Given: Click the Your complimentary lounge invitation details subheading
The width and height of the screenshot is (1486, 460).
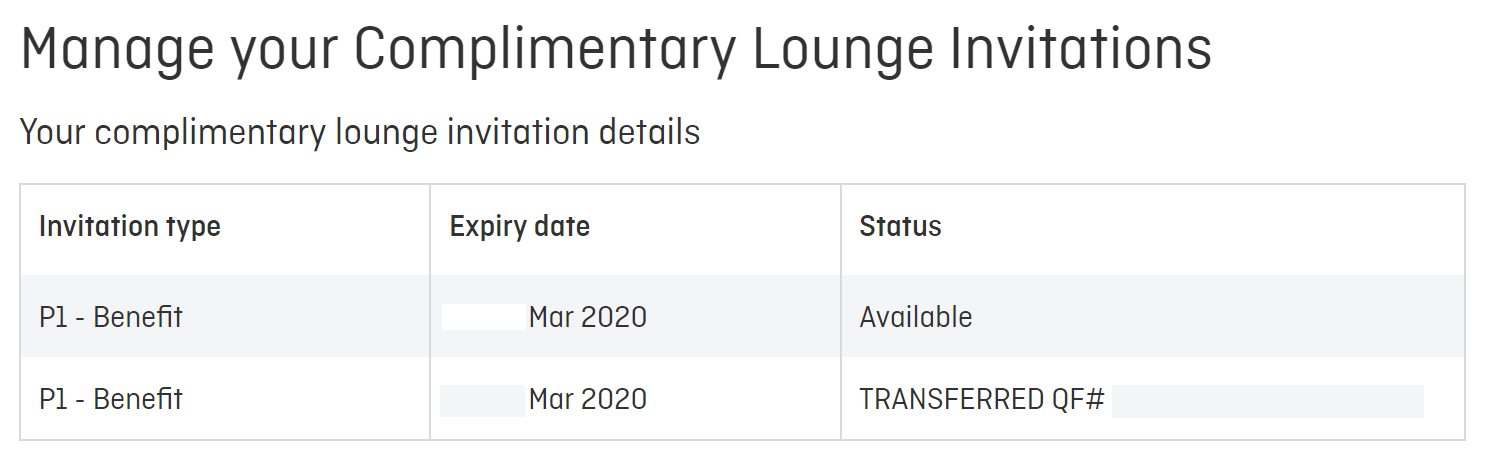Looking at the screenshot, I should point(360,133).
